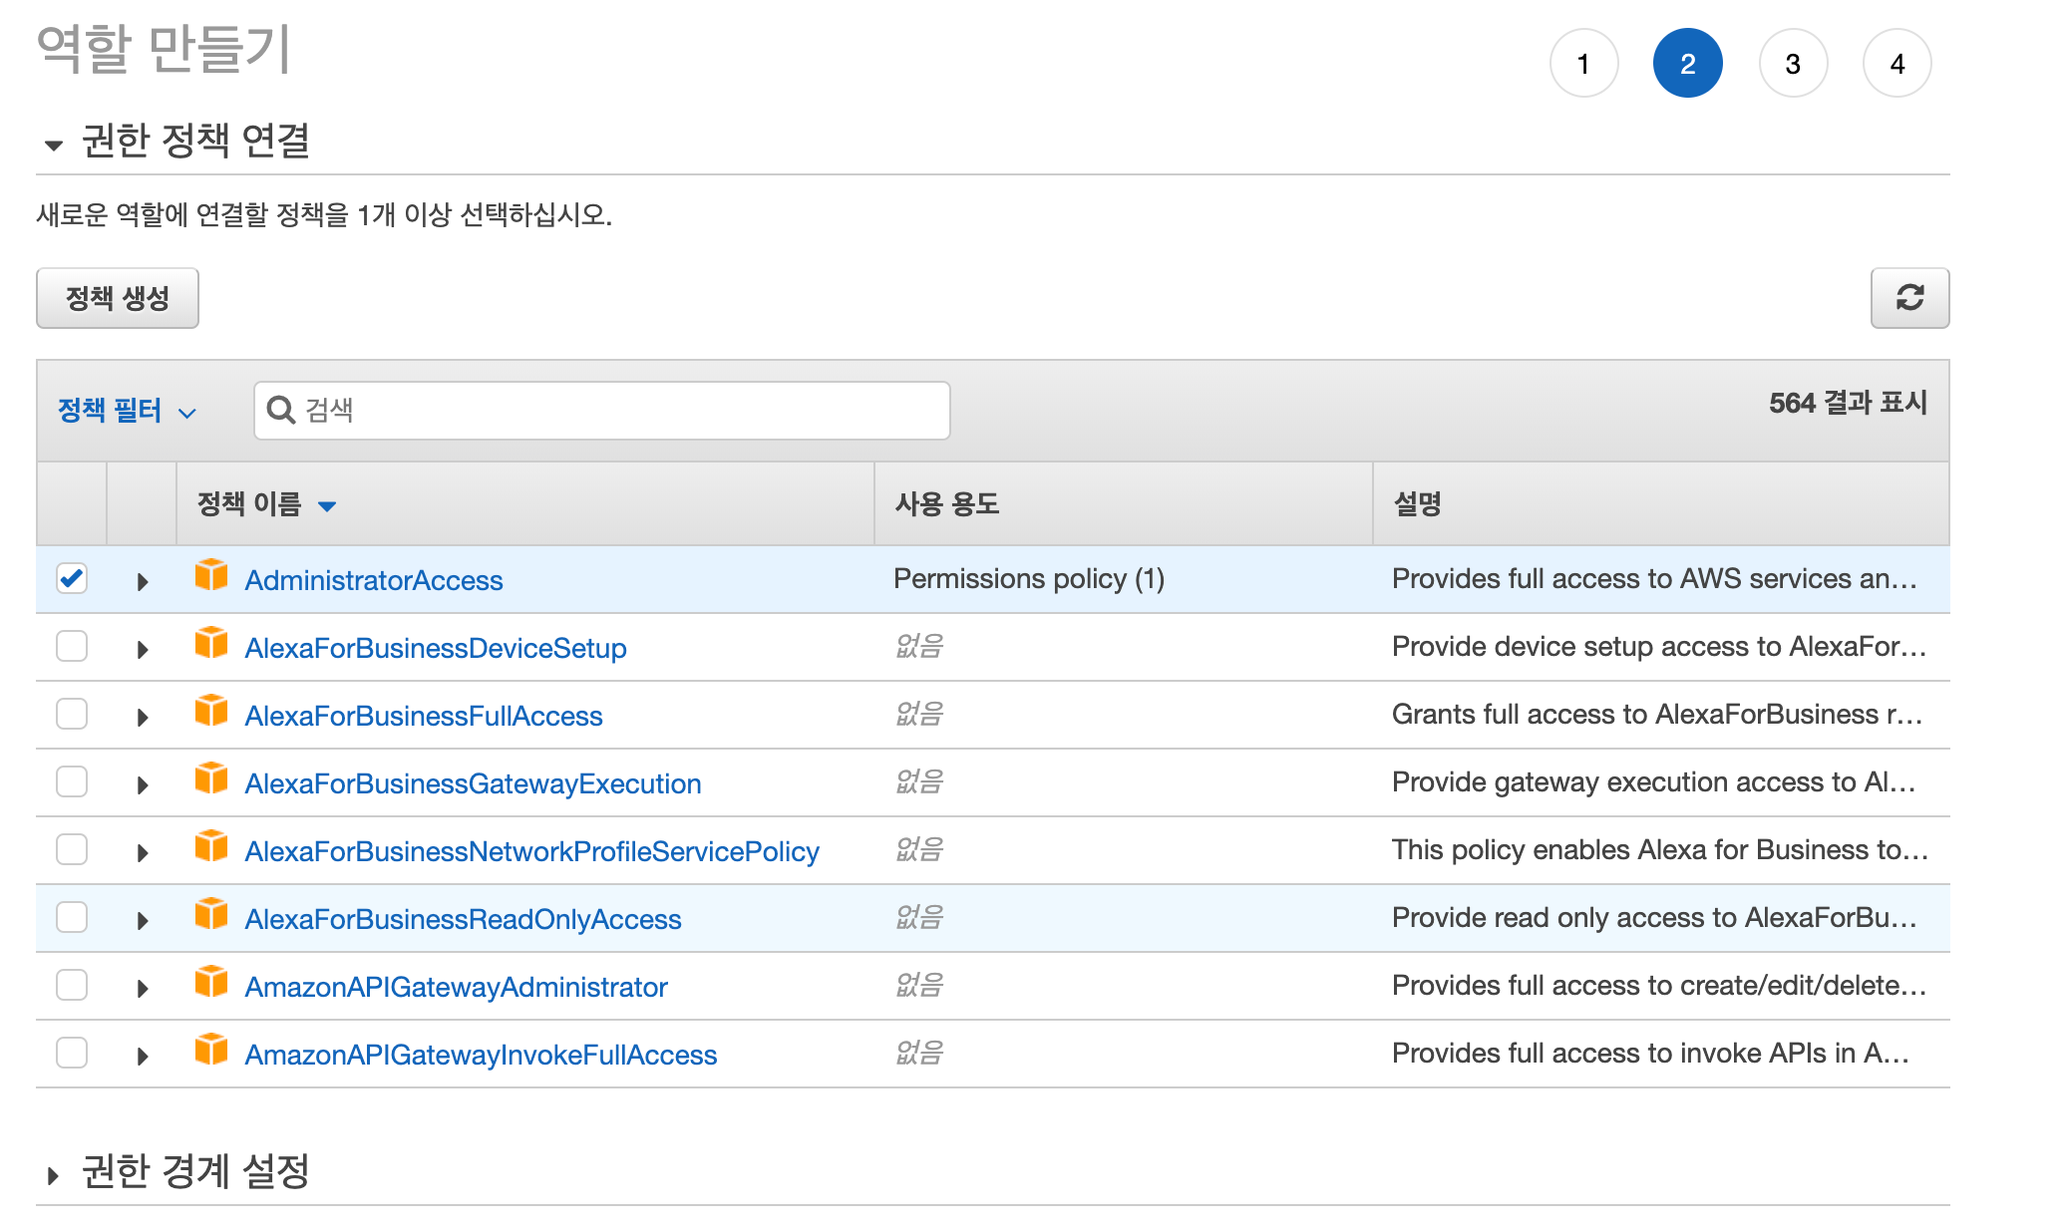The height and width of the screenshot is (1232, 2070).
Task: Click AdministratorAccess orange policy box icon
Action: point(211,576)
